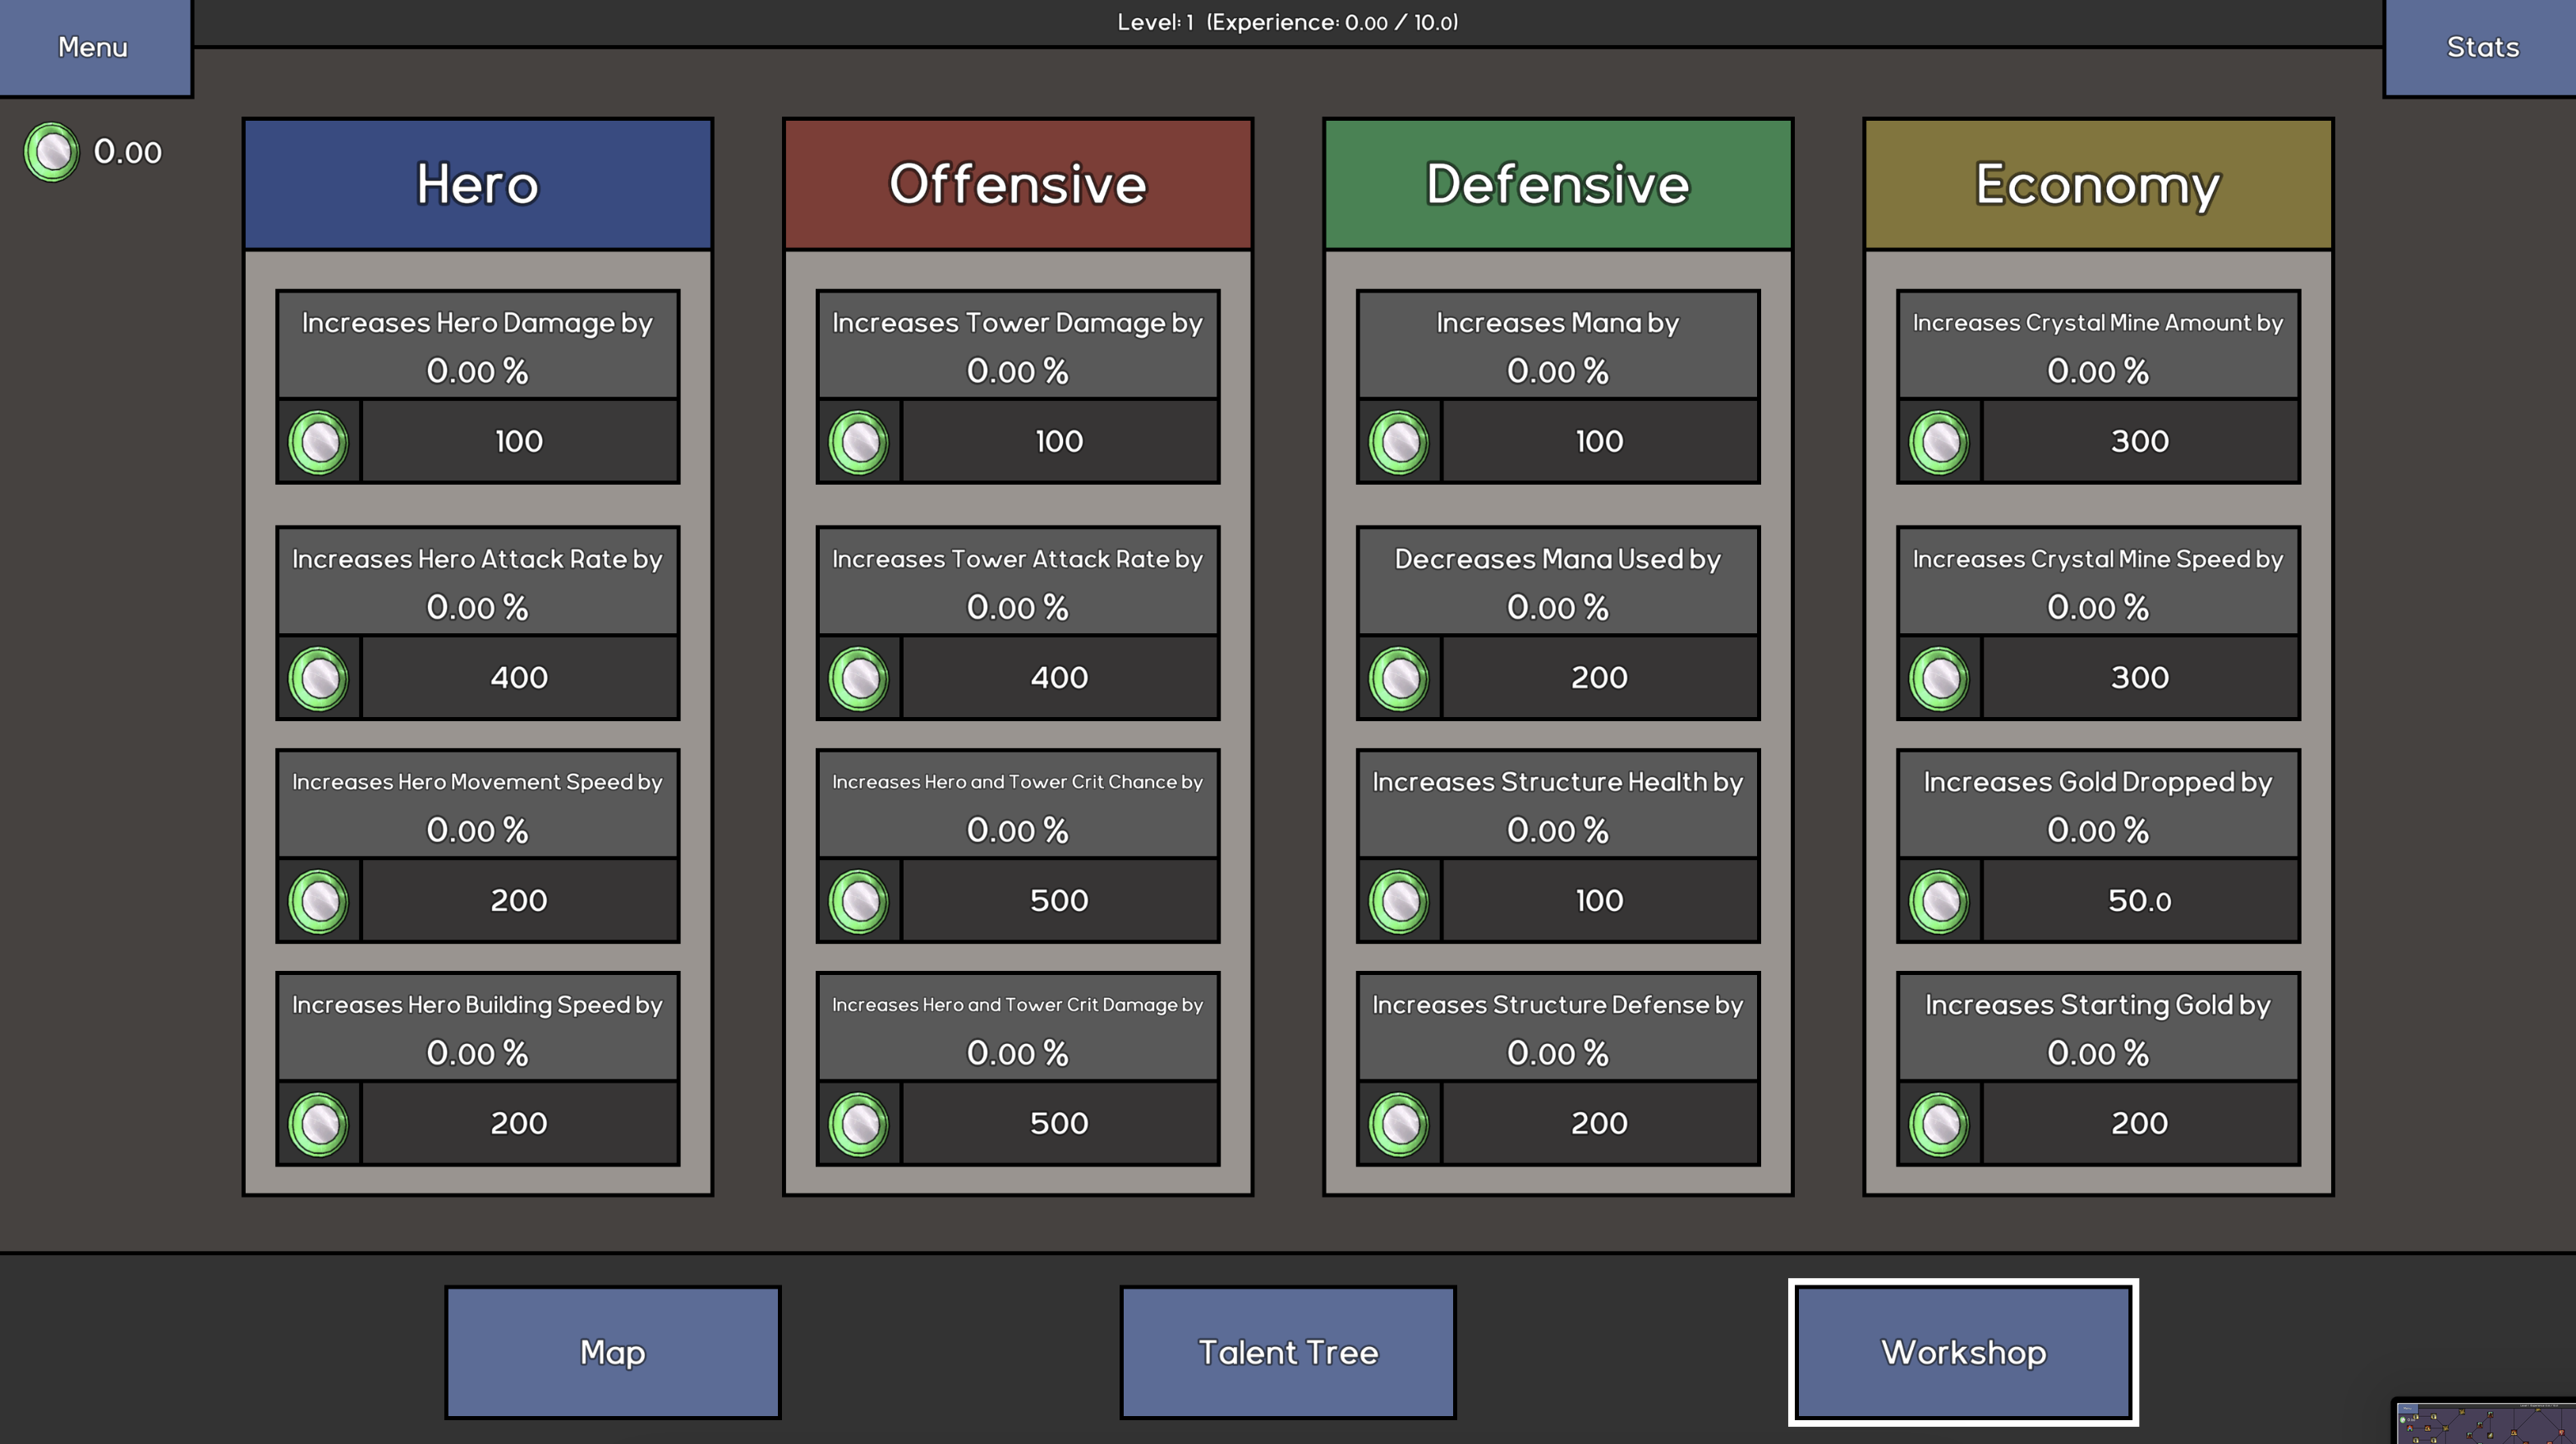Click the 0.00 gem balance text
Screen dimensions: 2576x1444
point(128,152)
